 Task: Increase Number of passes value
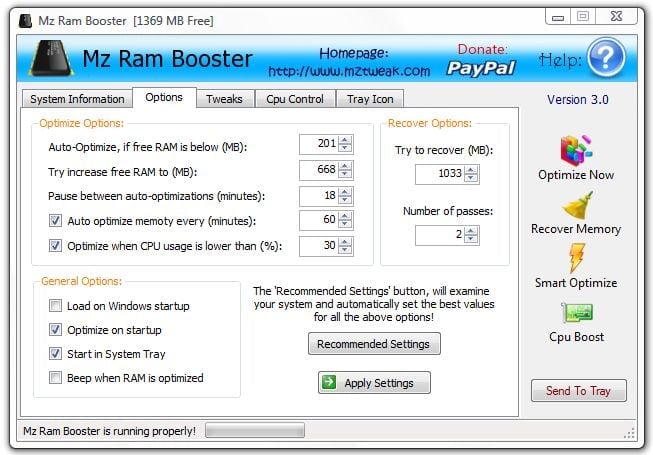click(471, 231)
